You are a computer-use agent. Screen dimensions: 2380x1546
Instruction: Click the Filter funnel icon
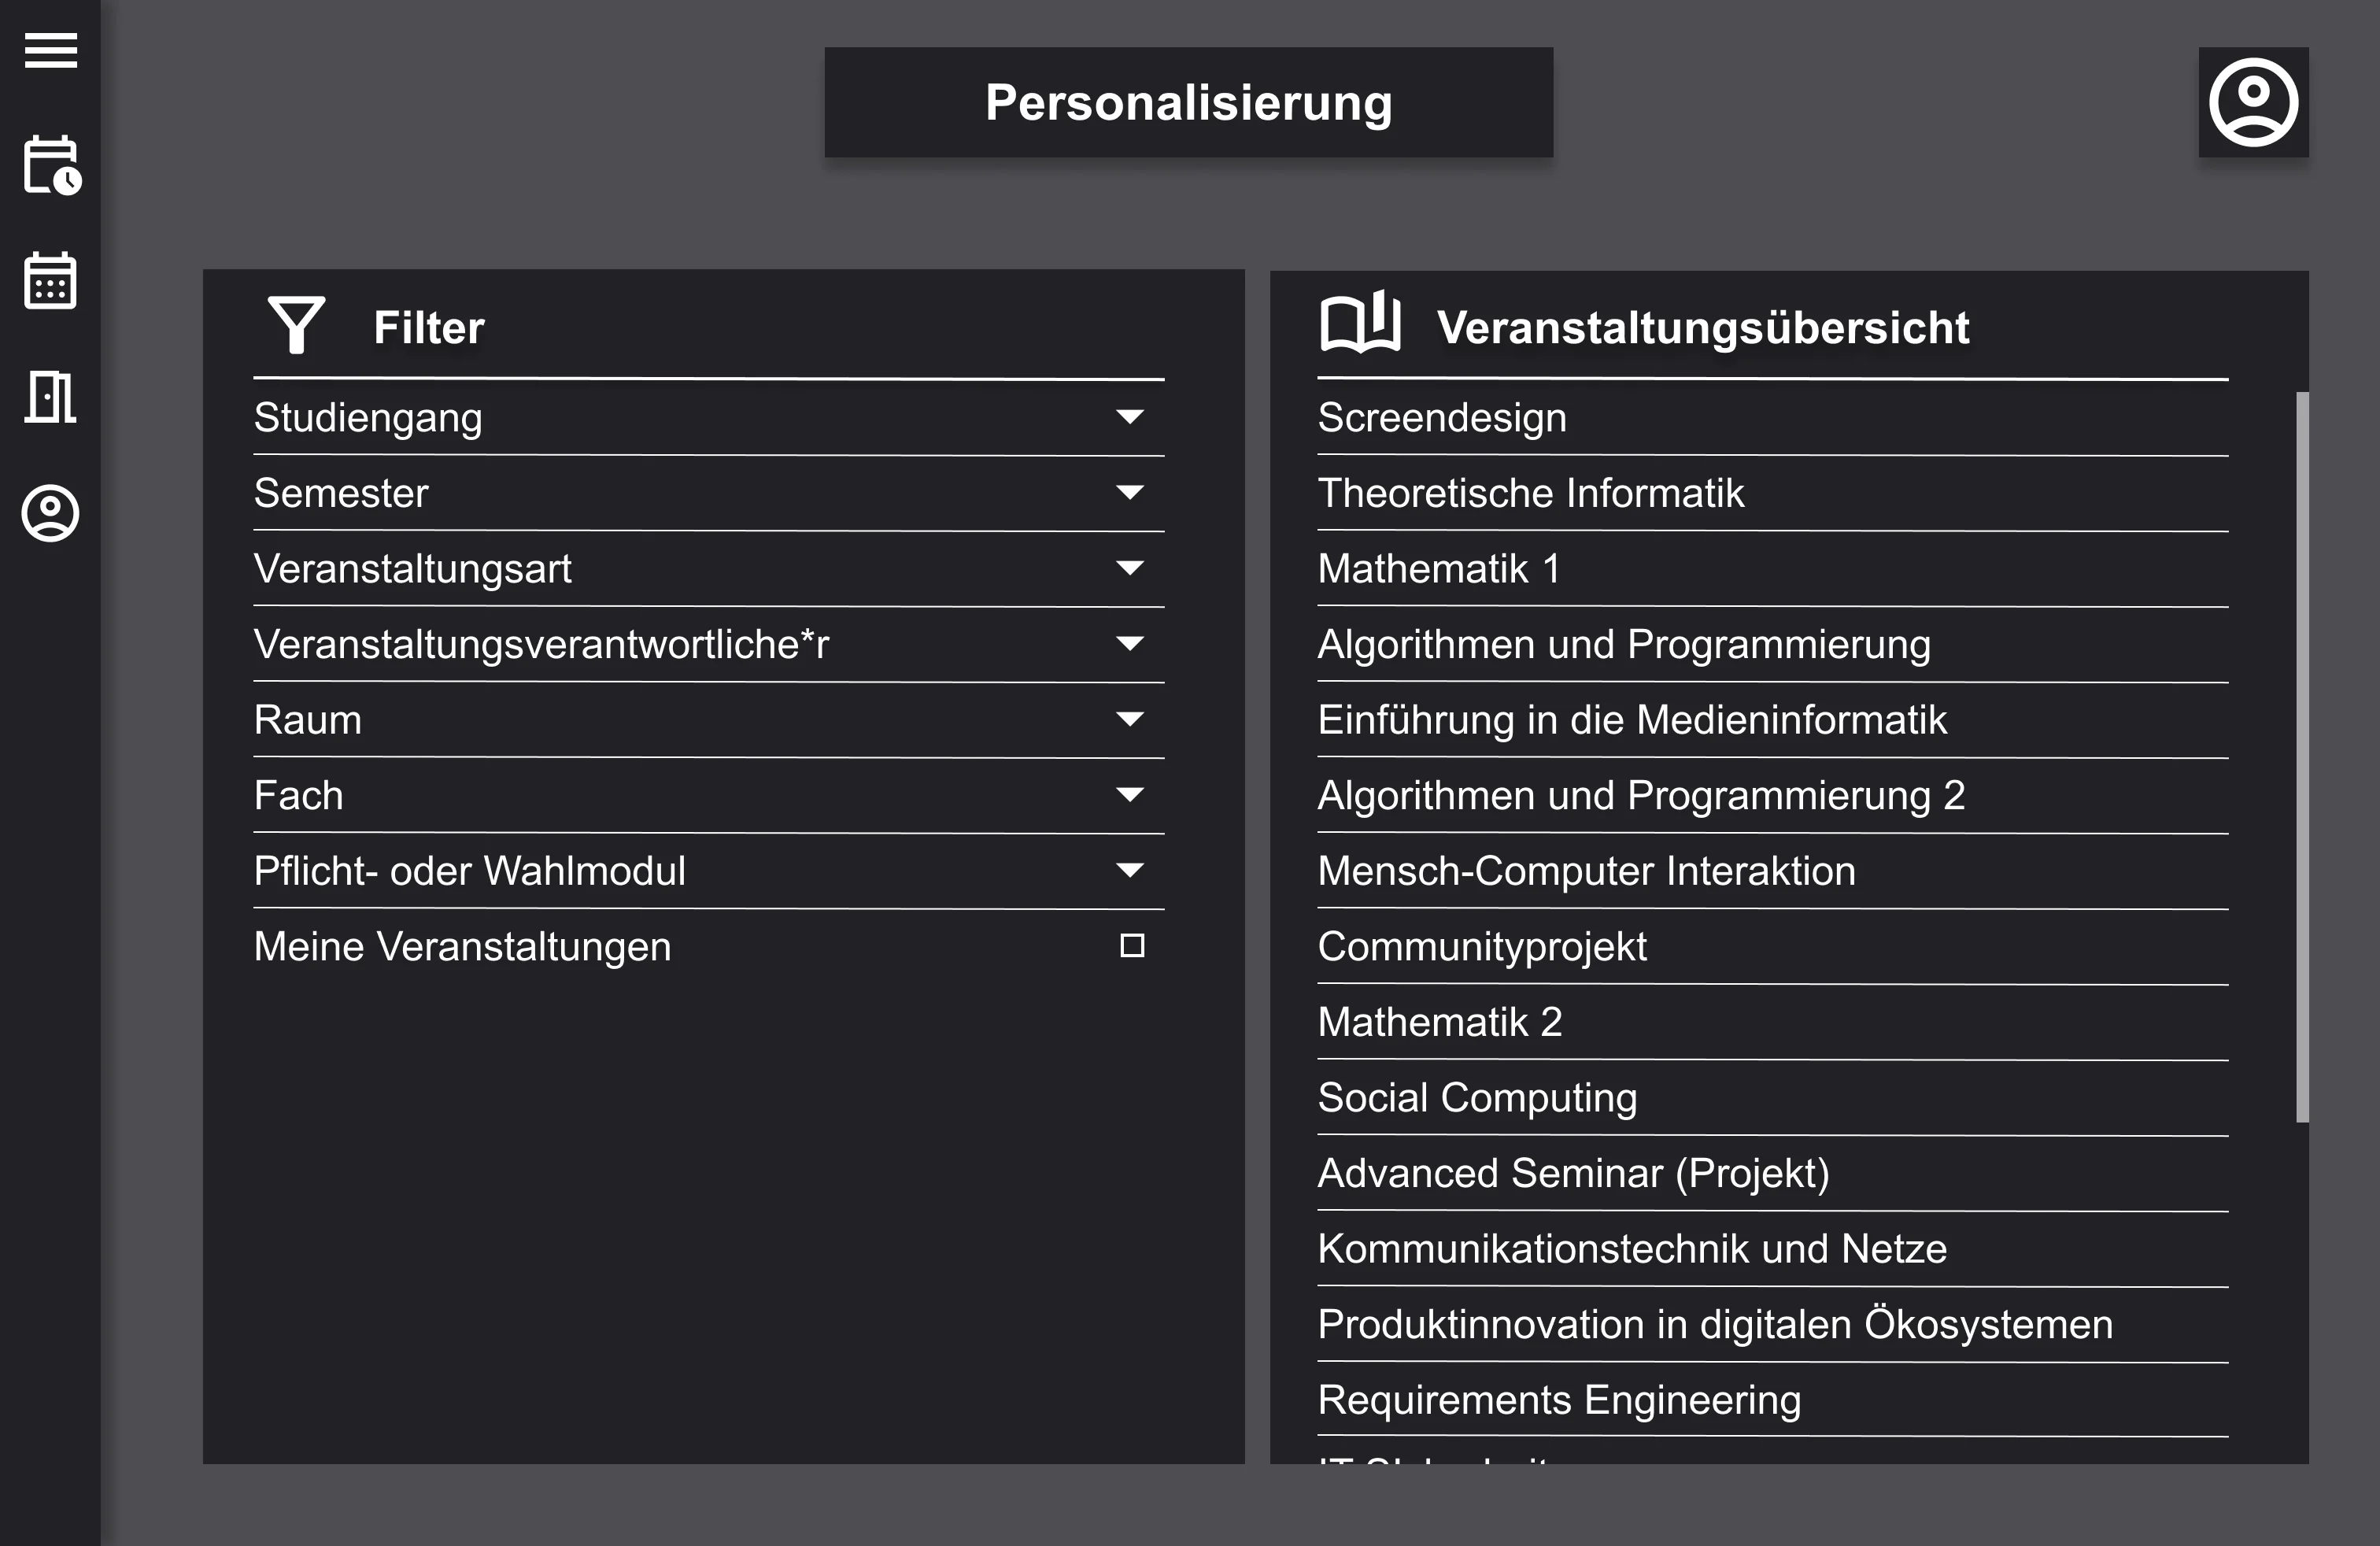[x=296, y=325]
